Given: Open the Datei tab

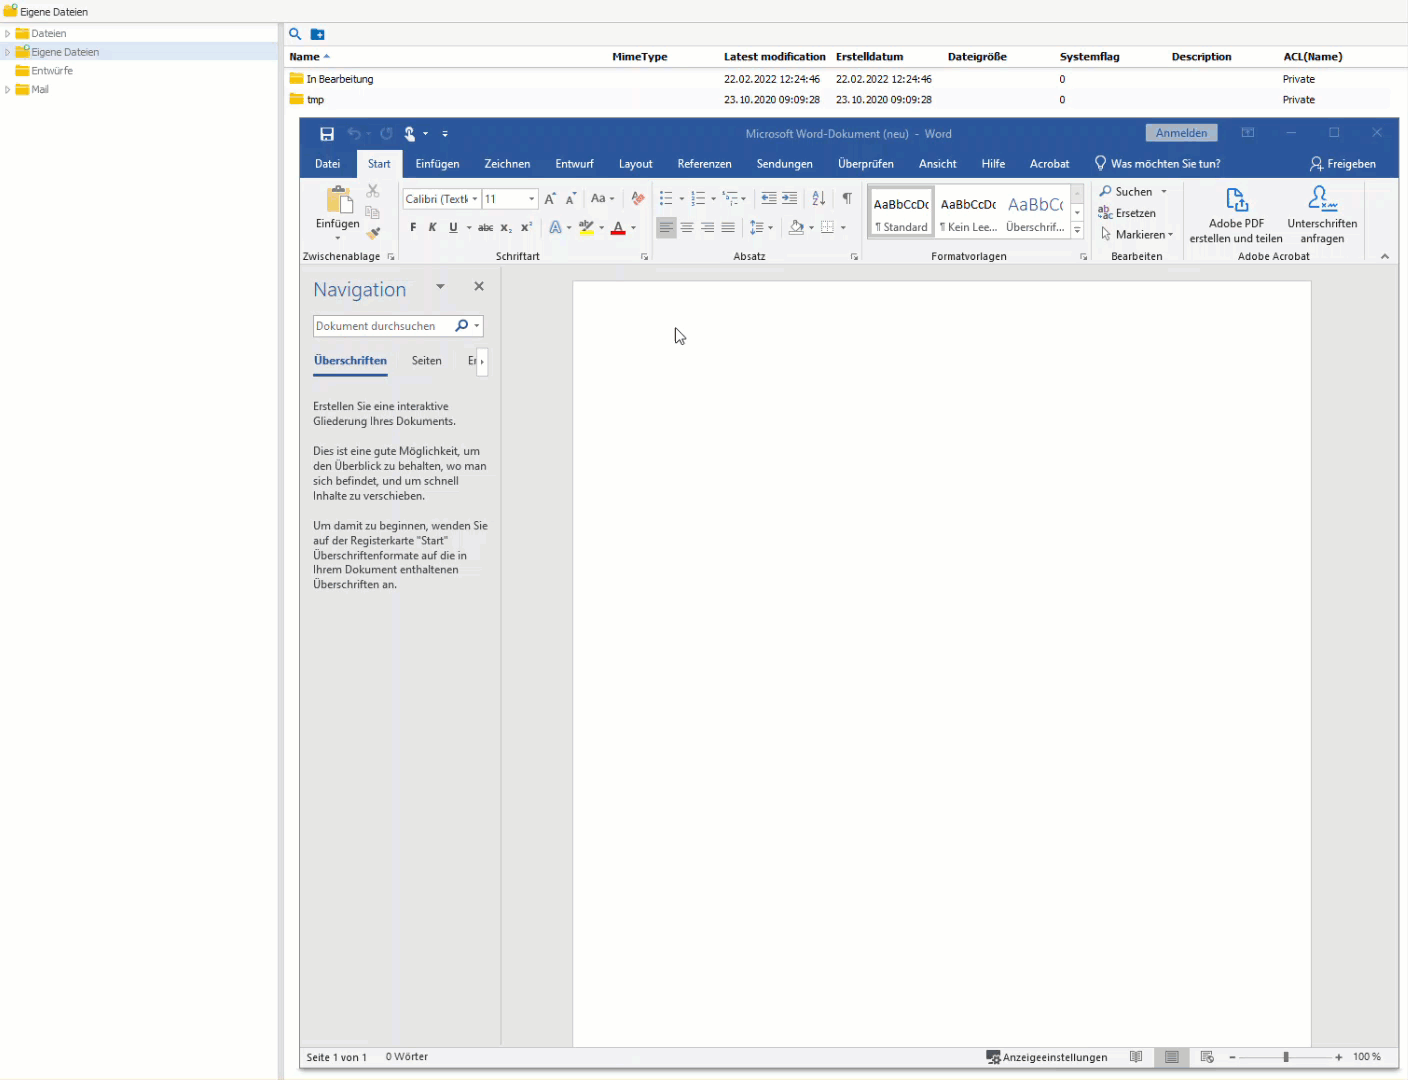Looking at the screenshot, I should [328, 164].
